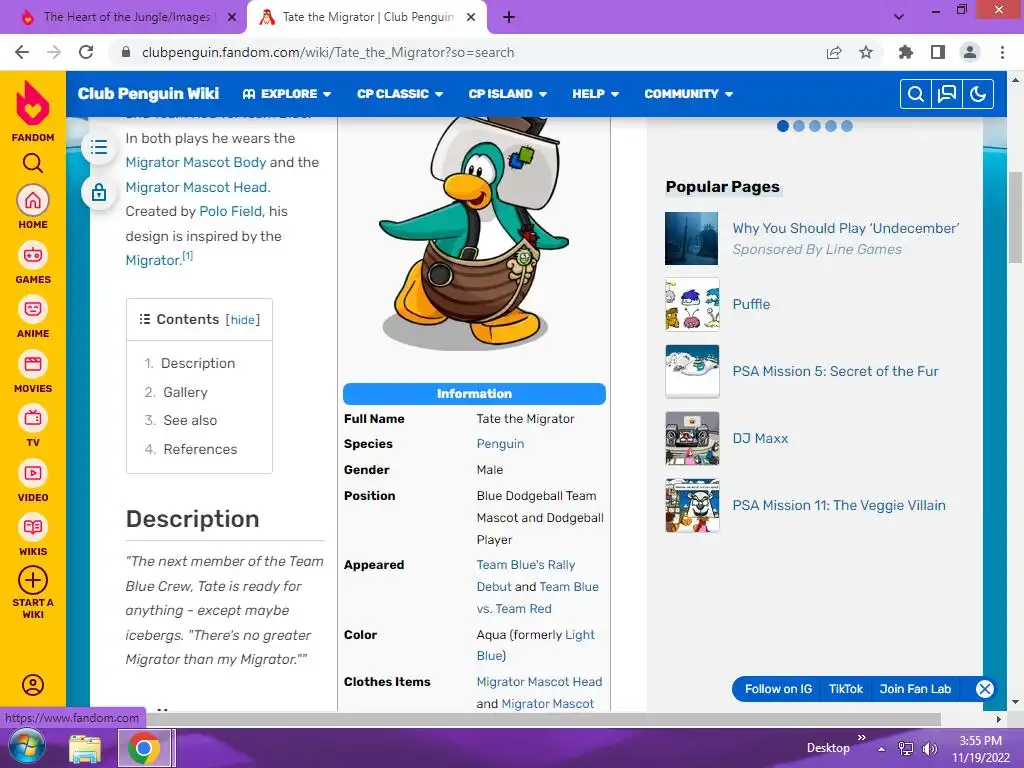Jump to See also in the Contents list
The height and width of the screenshot is (768, 1024).
click(x=190, y=421)
